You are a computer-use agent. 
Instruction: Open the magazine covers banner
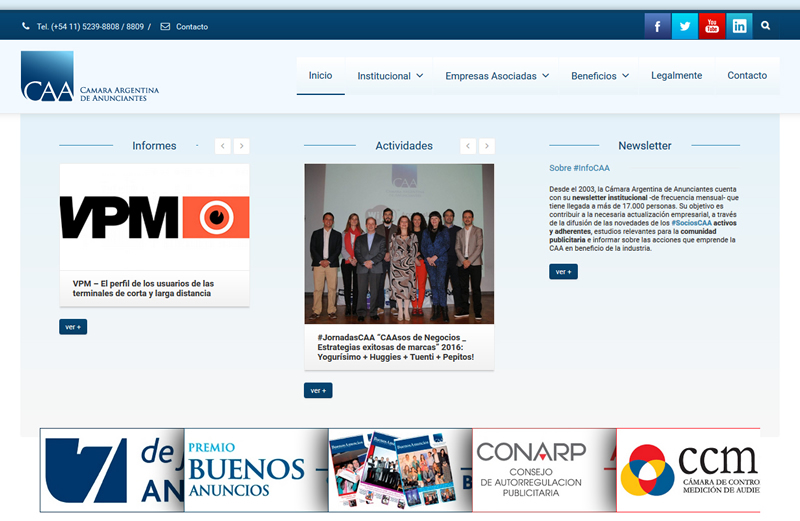[x=400, y=470]
